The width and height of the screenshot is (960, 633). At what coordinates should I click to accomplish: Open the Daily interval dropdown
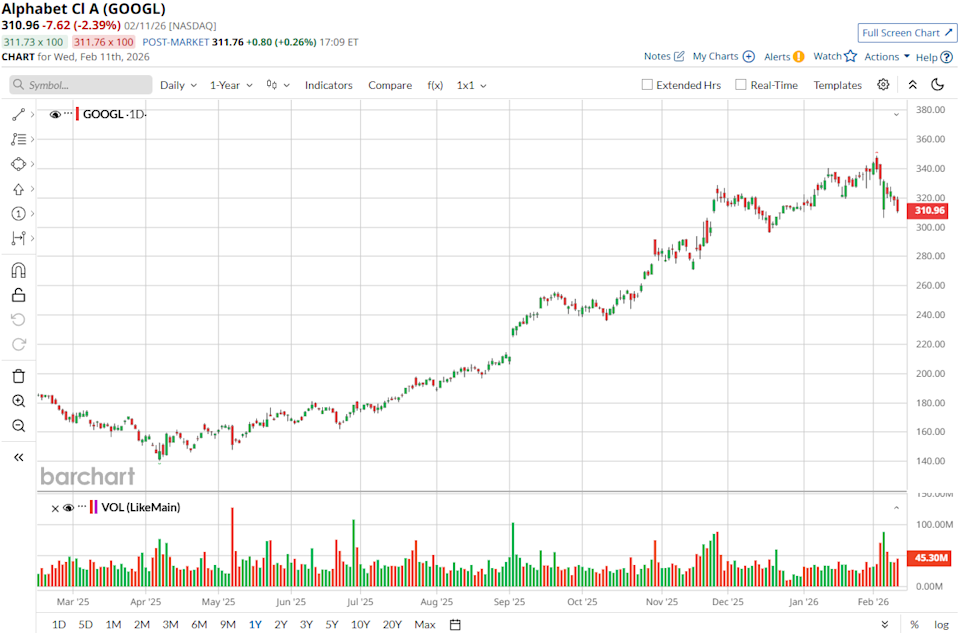[x=176, y=85]
